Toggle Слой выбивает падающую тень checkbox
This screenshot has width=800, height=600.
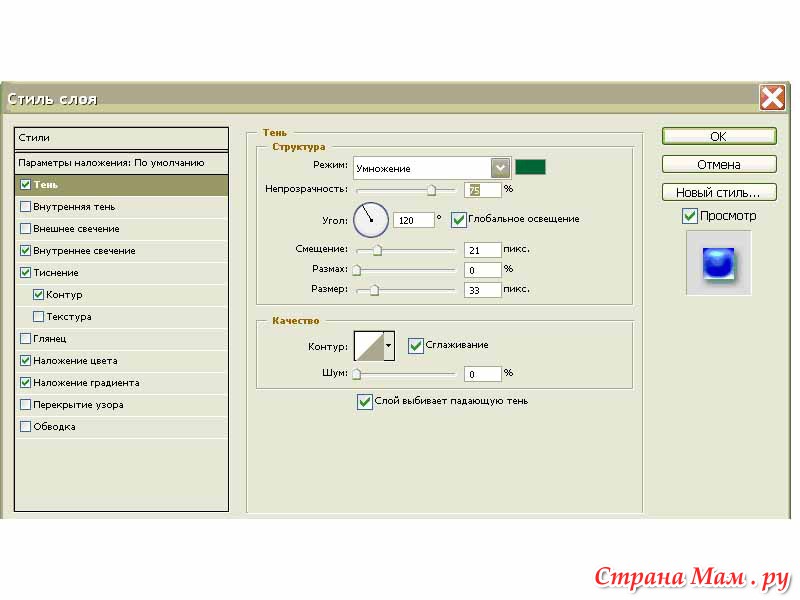(364, 402)
